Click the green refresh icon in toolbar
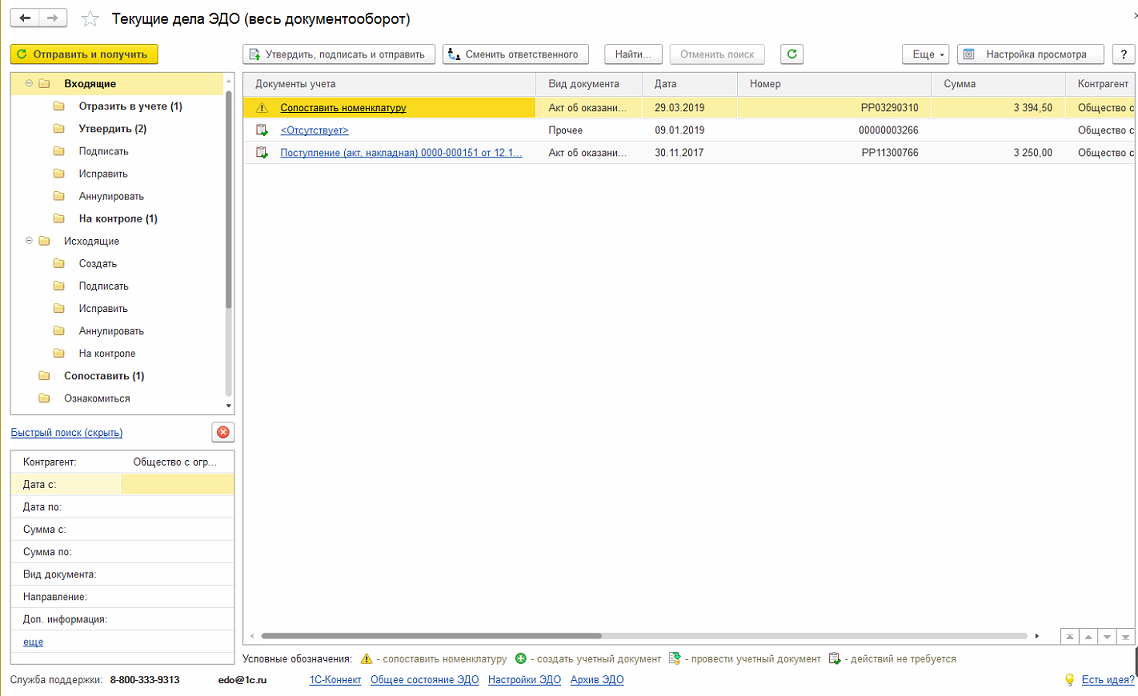 click(791, 54)
